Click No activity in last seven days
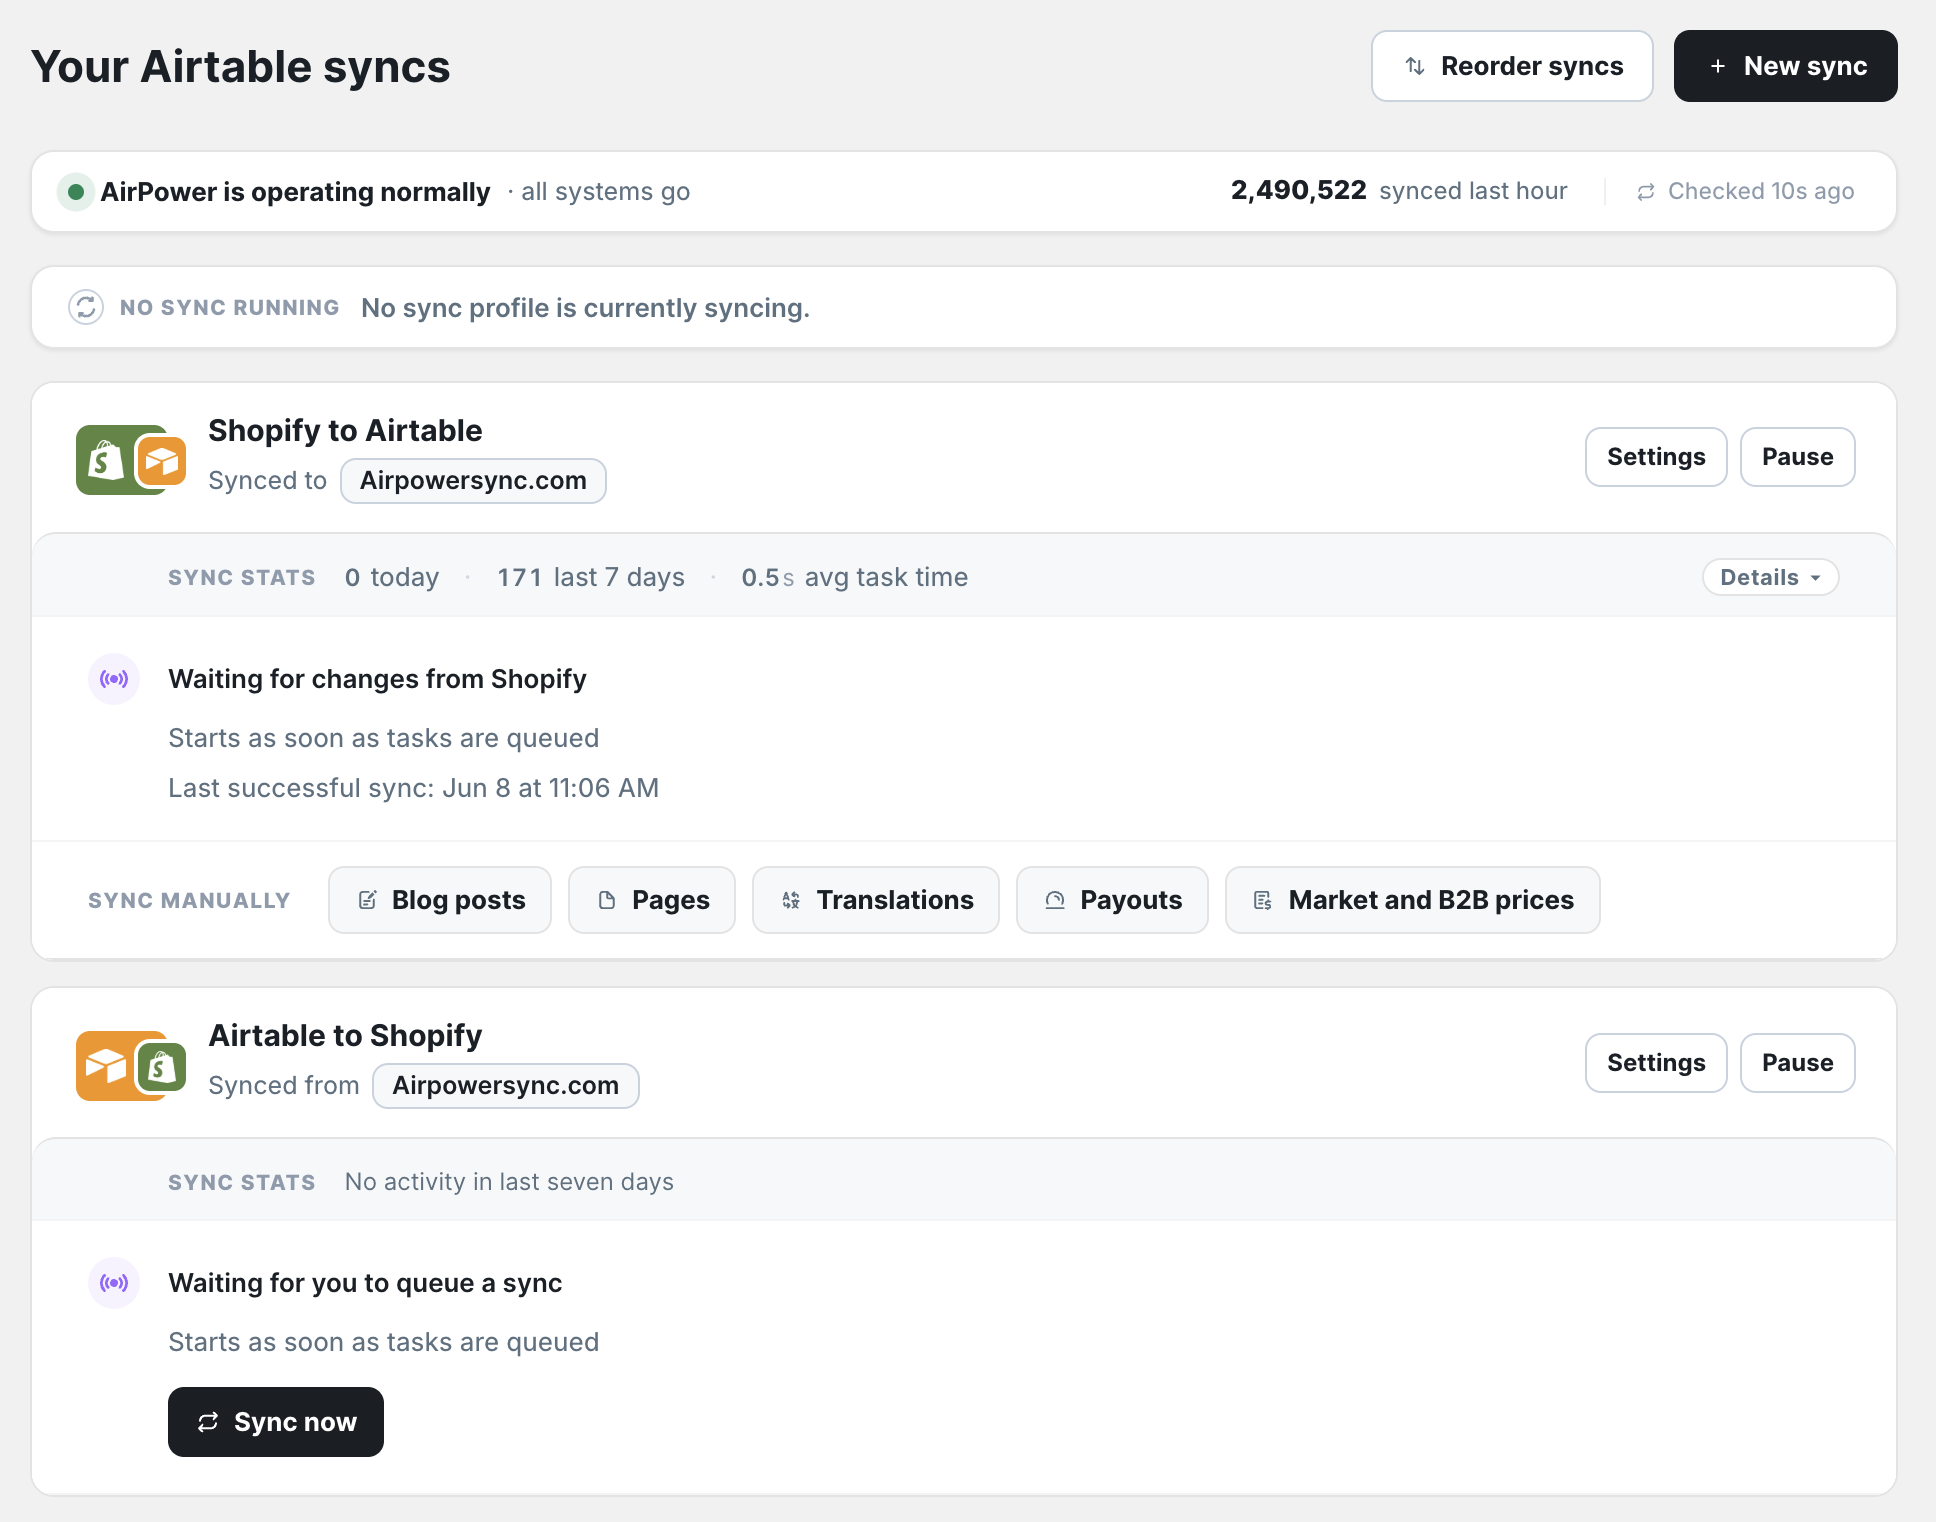Viewport: 1936px width, 1522px height. point(509,1182)
